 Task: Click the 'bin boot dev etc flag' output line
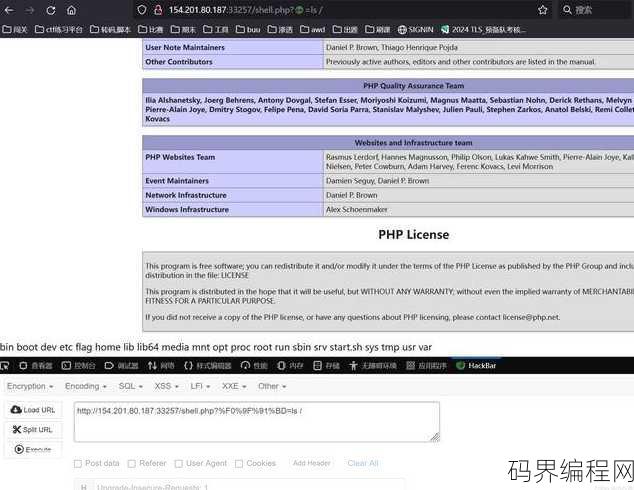tap(216, 347)
